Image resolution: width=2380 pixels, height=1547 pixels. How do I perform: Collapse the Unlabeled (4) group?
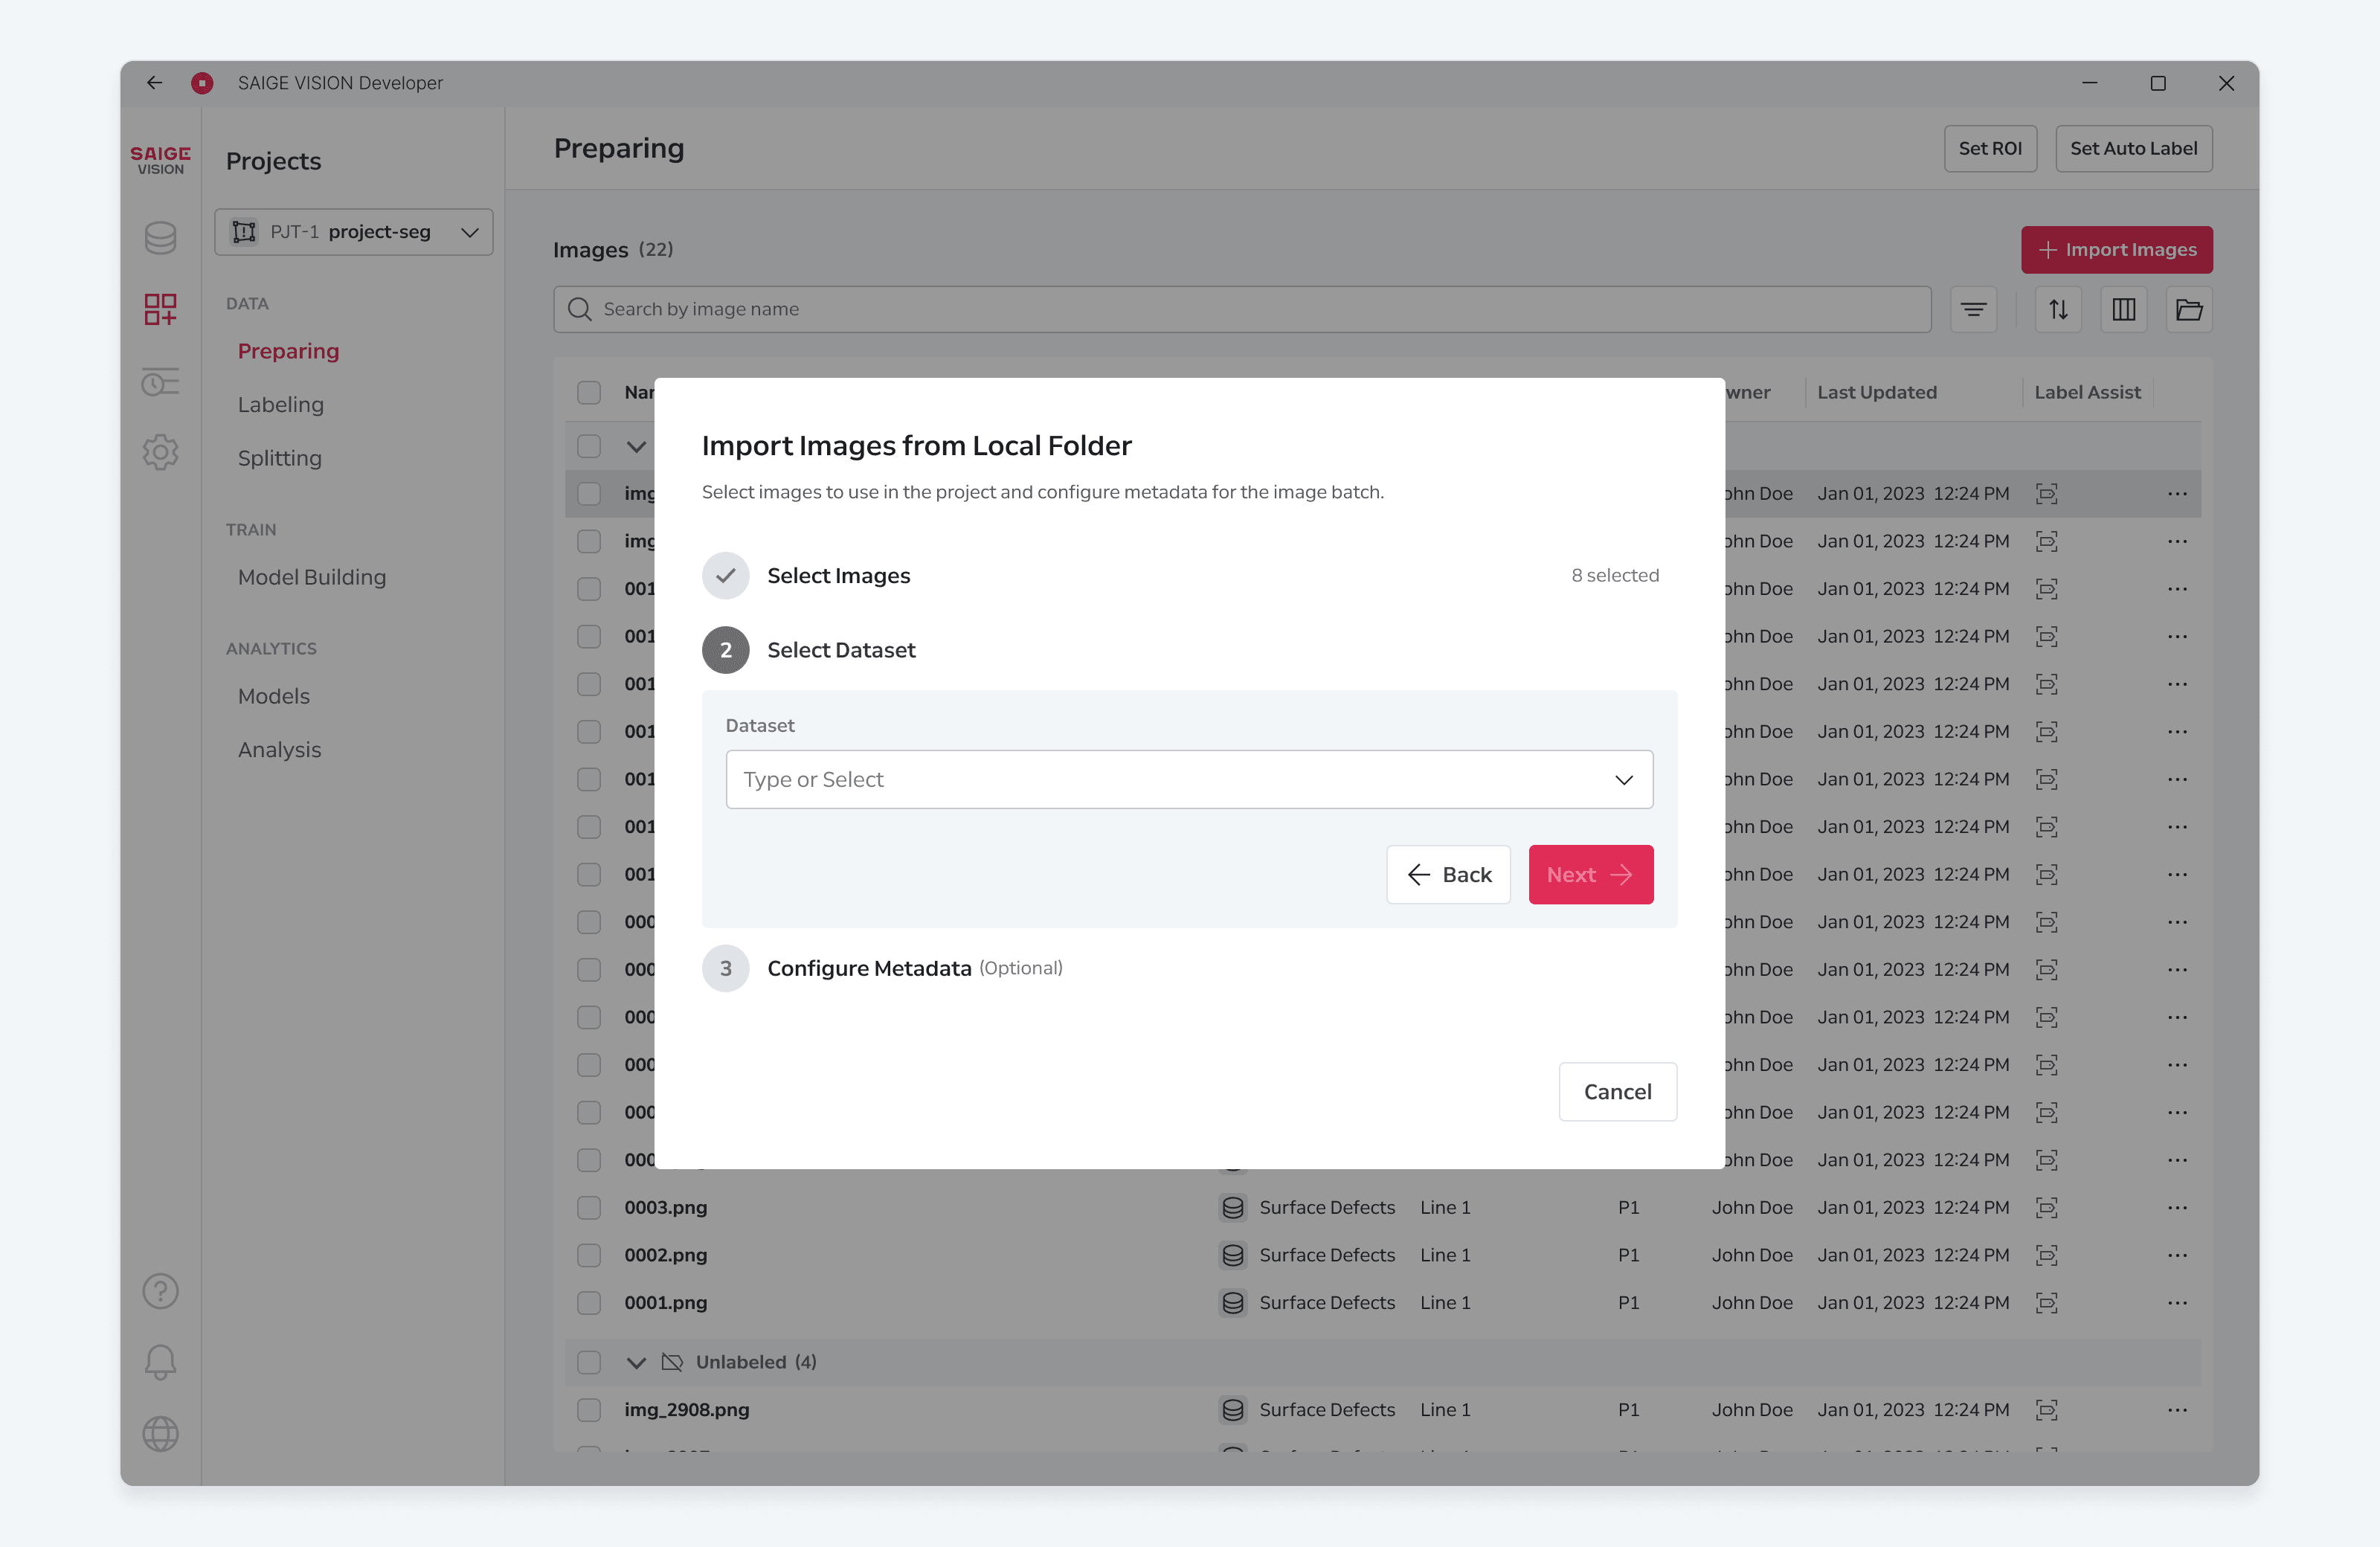(636, 1362)
